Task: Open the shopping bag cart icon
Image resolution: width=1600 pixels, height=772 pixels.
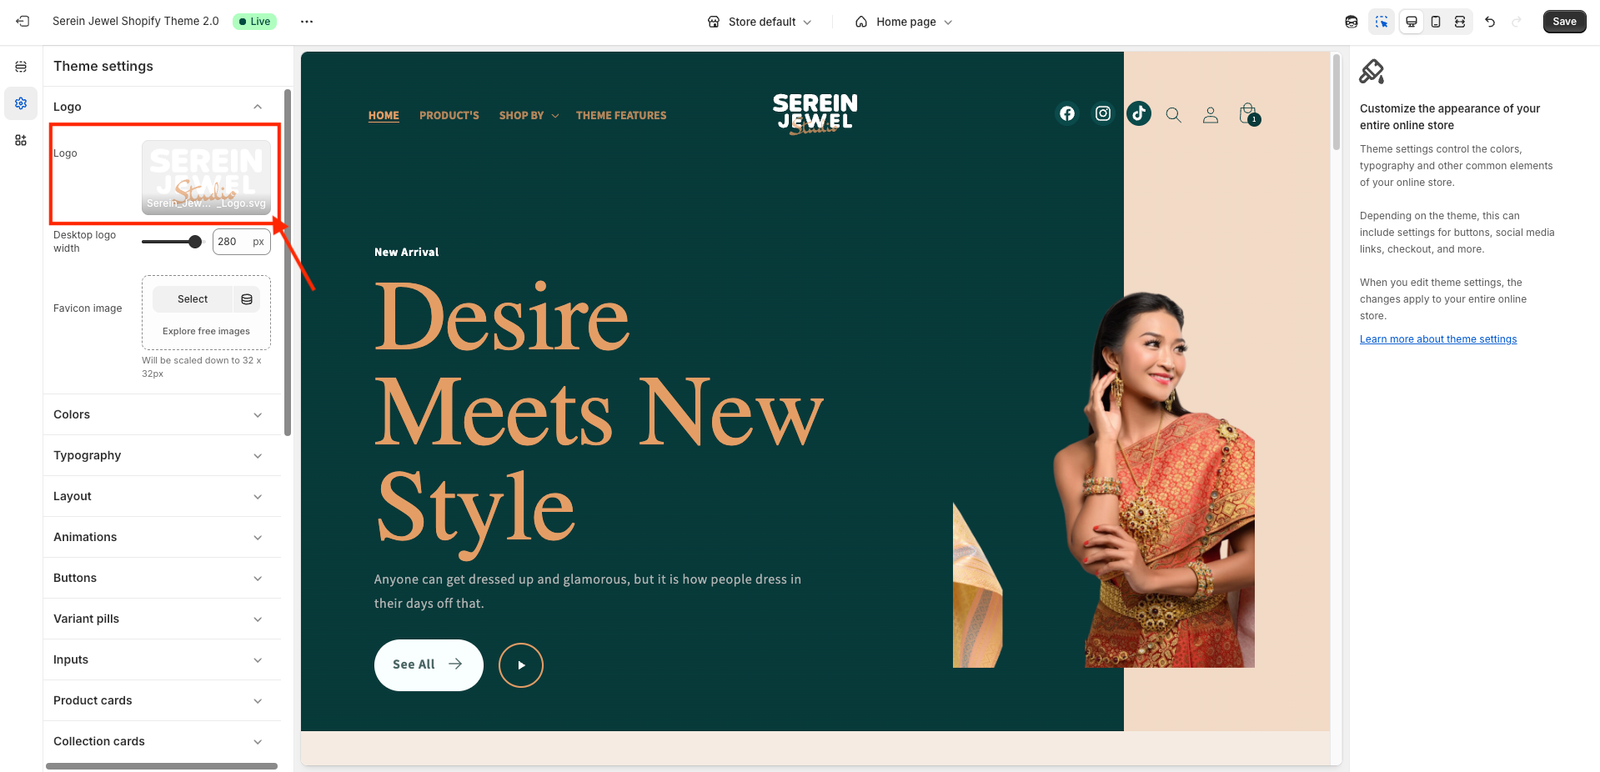Action: [x=1248, y=114]
